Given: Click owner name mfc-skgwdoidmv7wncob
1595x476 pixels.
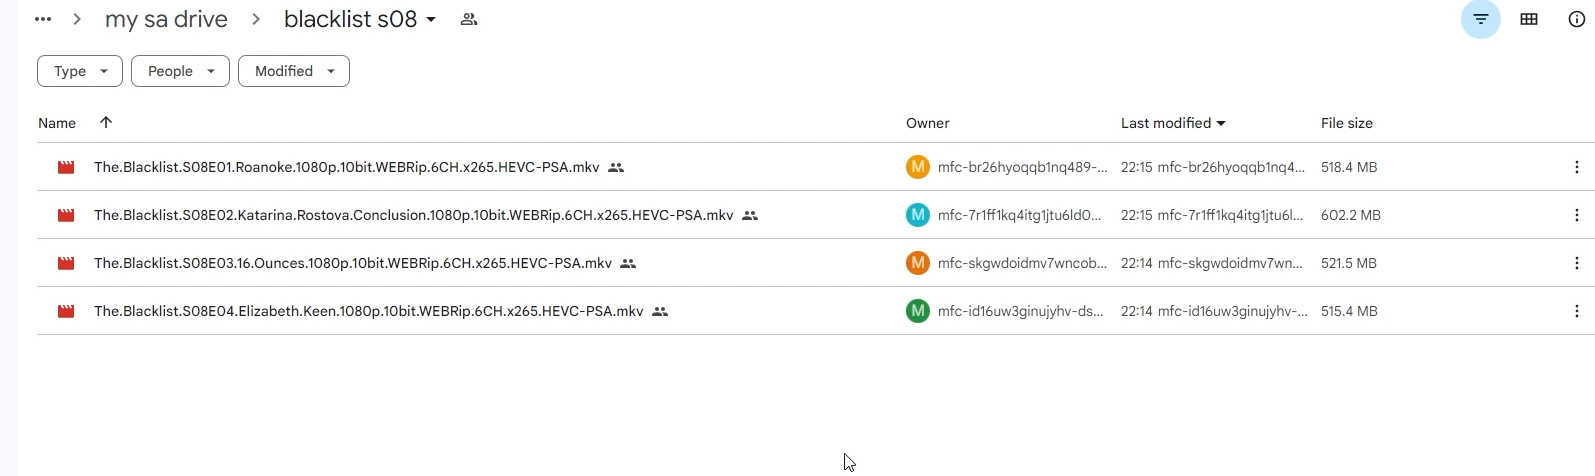Looking at the screenshot, I should (x=1023, y=263).
